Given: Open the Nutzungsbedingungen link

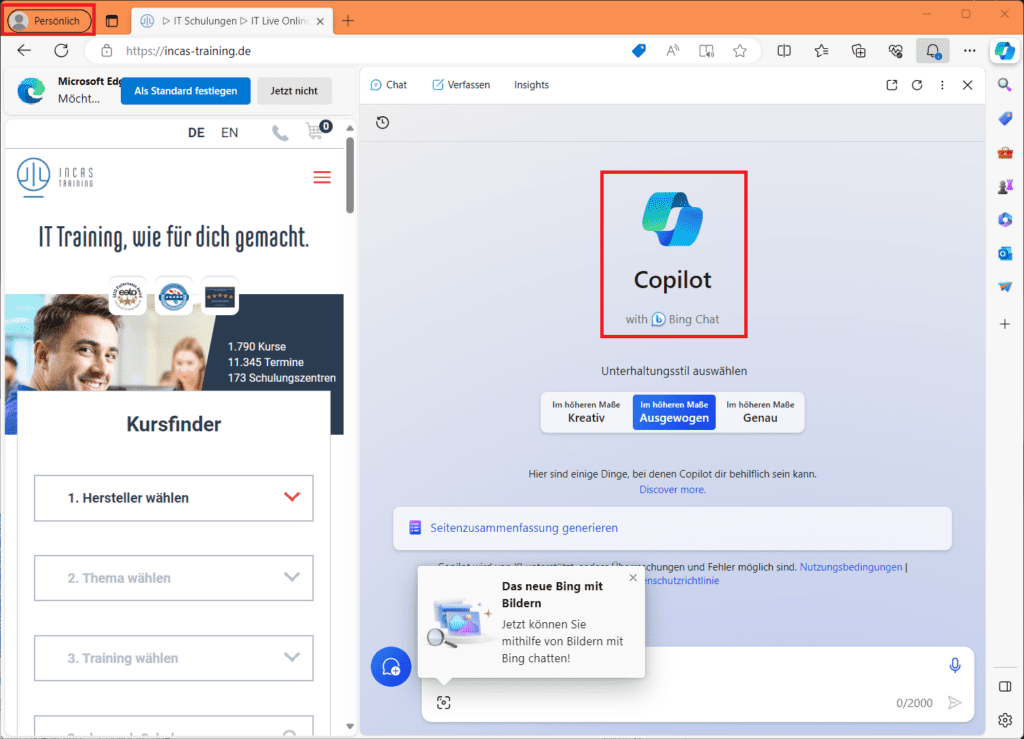Looking at the screenshot, I should (851, 567).
